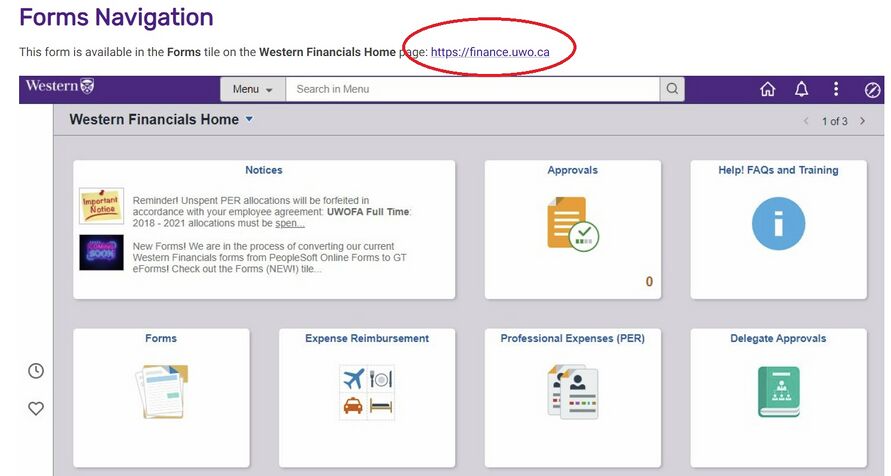This screenshot has height=476, width=891.
Task: Go to Home via house icon
Action: point(768,89)
